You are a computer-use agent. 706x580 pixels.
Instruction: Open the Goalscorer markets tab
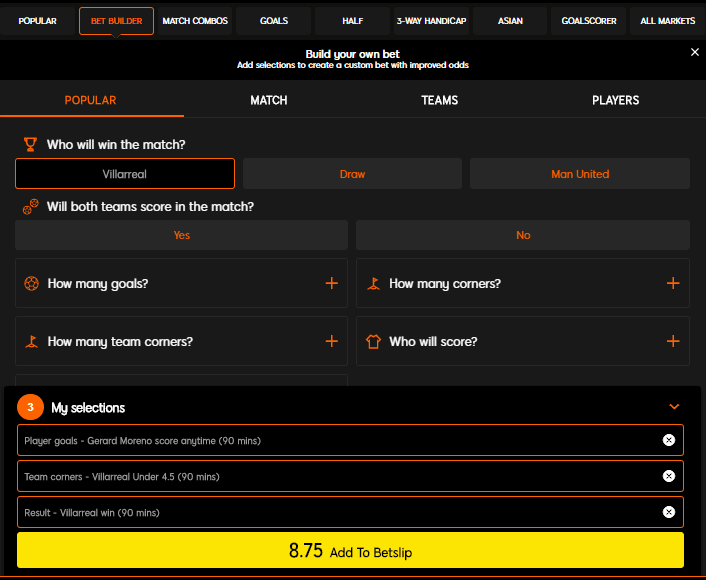tap(589, 21)
